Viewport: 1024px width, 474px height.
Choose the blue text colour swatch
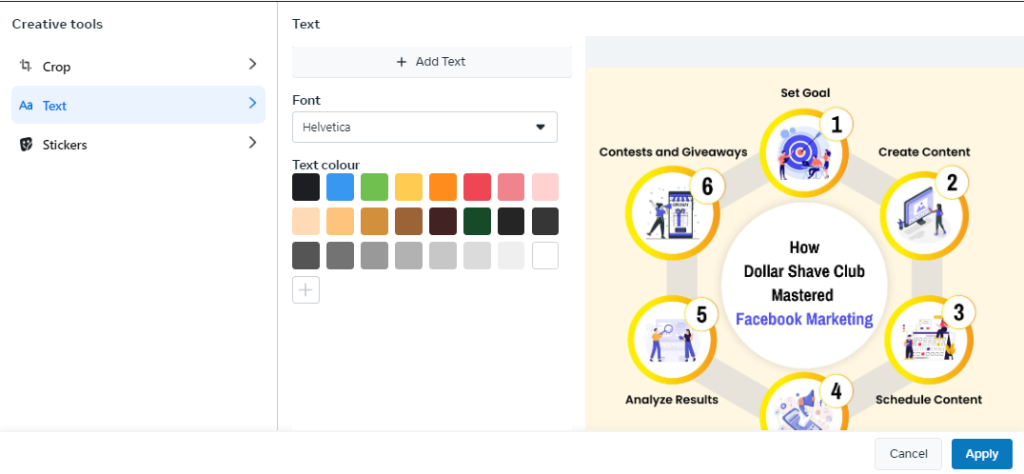(x=340, y=187)
